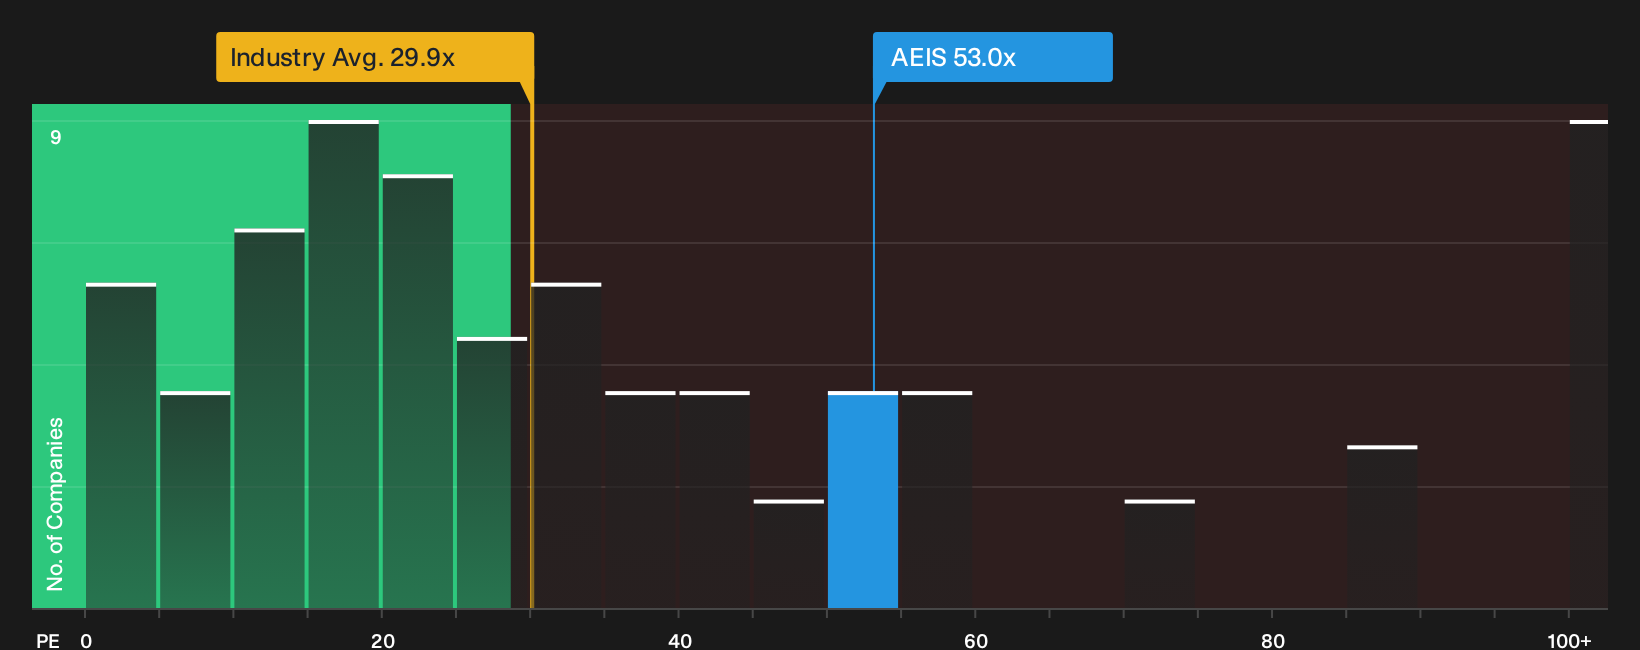Select the blue highlighted AEIS histogram bar
This screenshot has height=650, width=1640.
(863, 500)
